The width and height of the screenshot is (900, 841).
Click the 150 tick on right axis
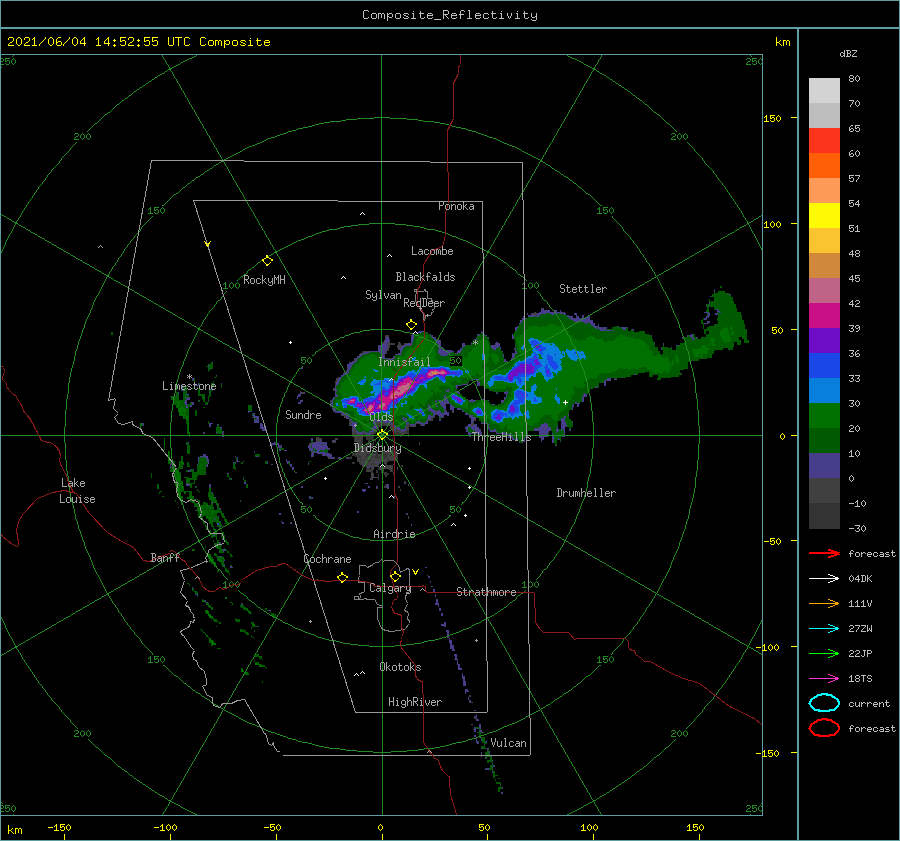(772, 118)
